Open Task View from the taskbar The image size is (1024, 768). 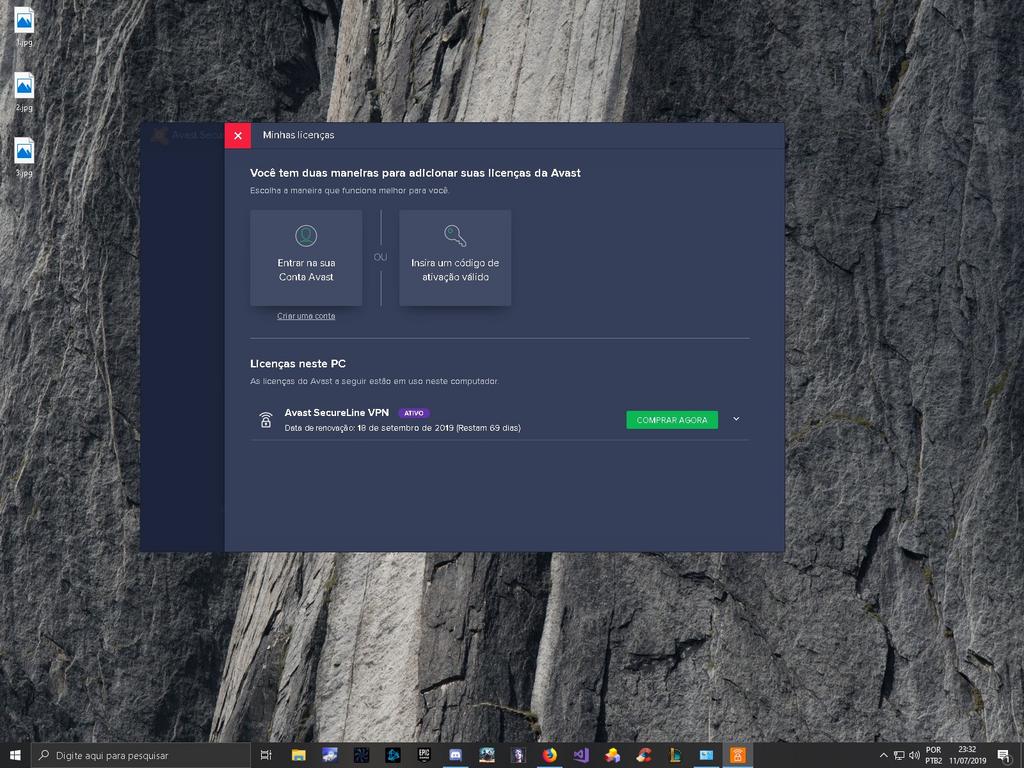click(x=266, y=755)
